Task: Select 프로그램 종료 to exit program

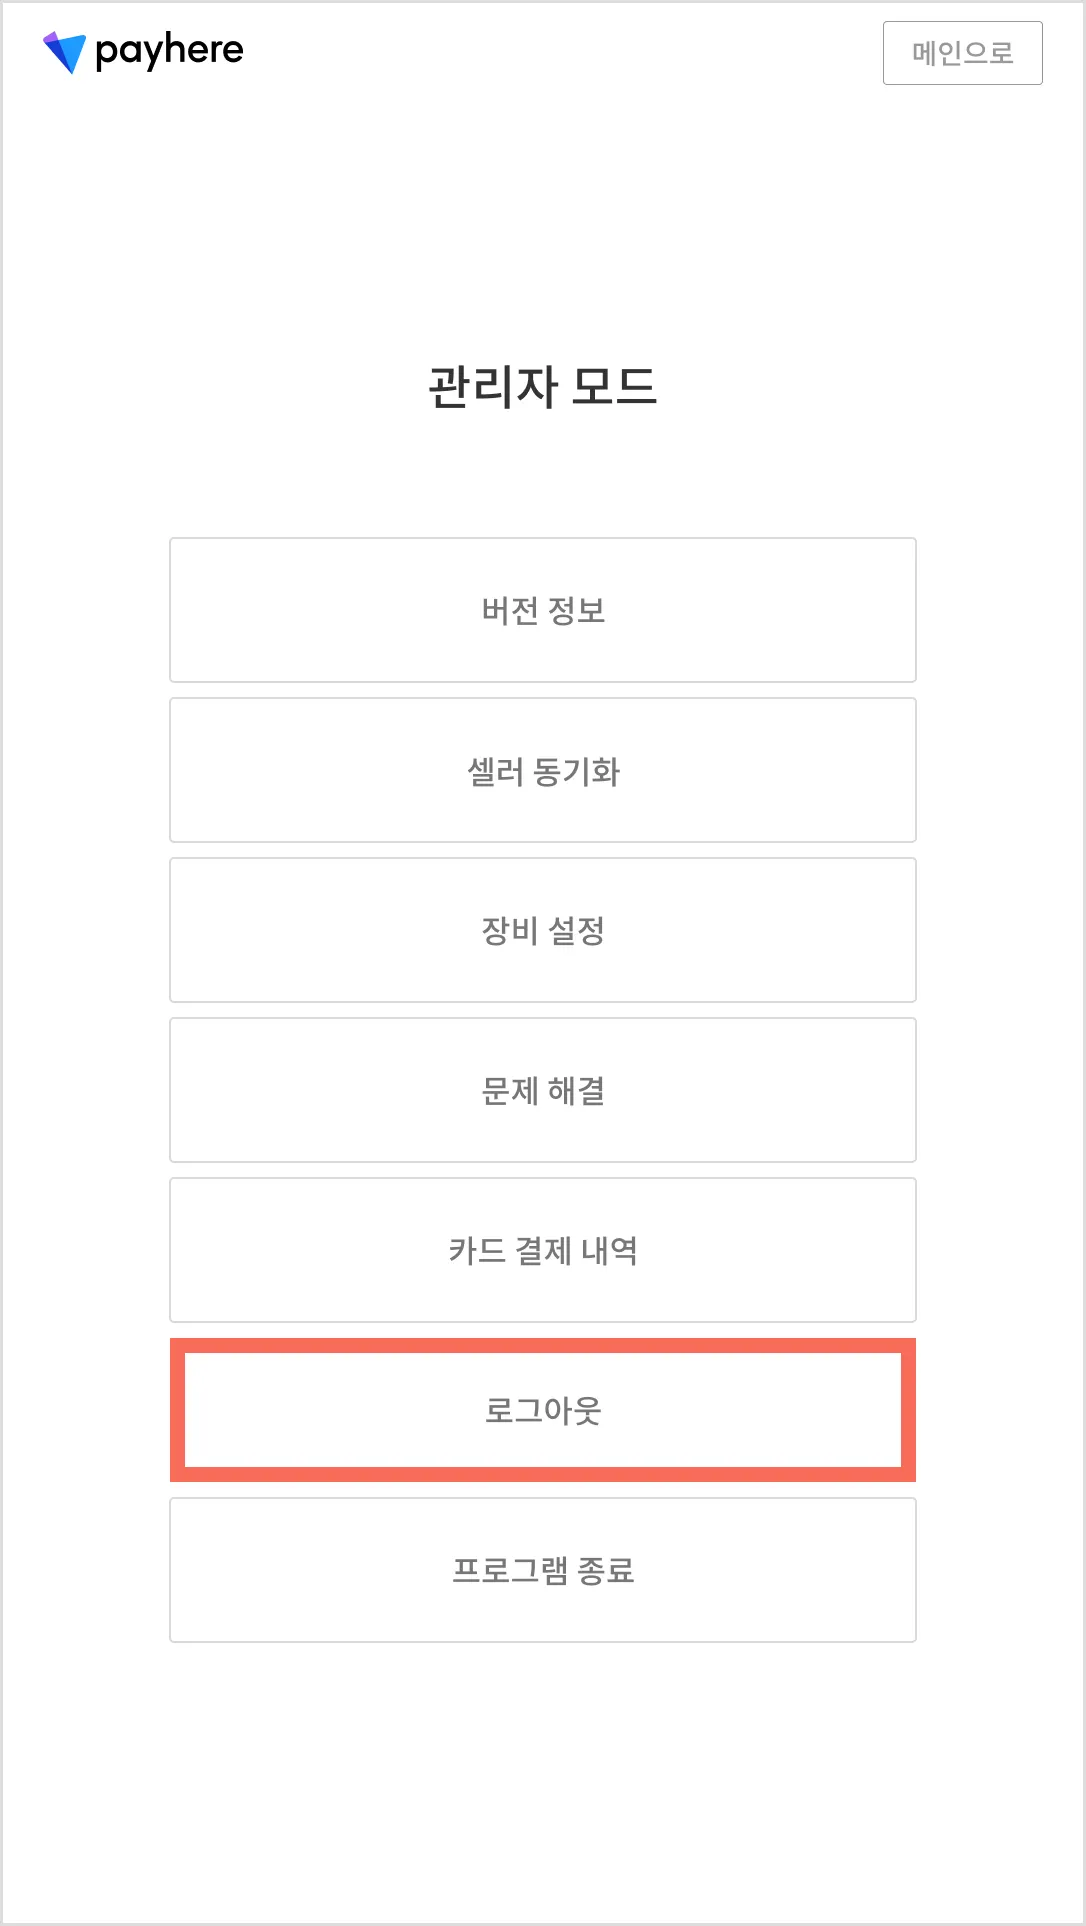Action: (x=543, y=1570)
